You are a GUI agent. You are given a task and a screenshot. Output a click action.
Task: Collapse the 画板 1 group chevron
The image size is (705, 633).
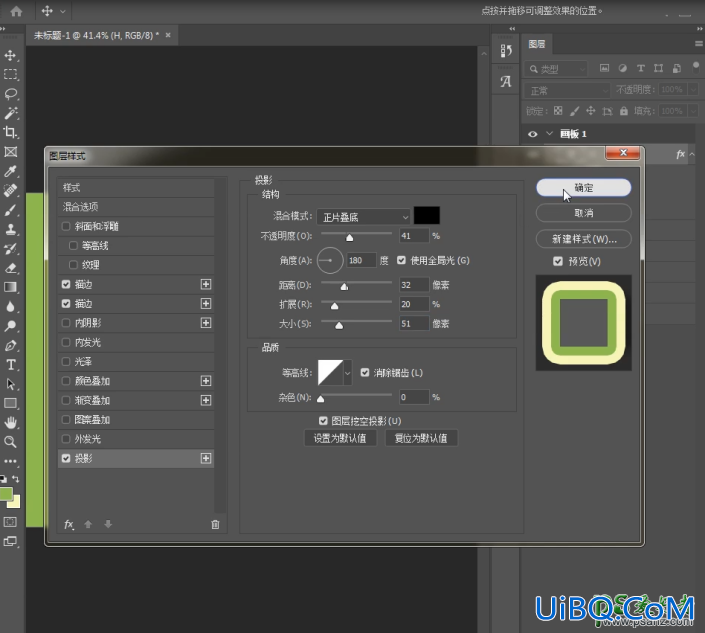[x=549, y=134]
